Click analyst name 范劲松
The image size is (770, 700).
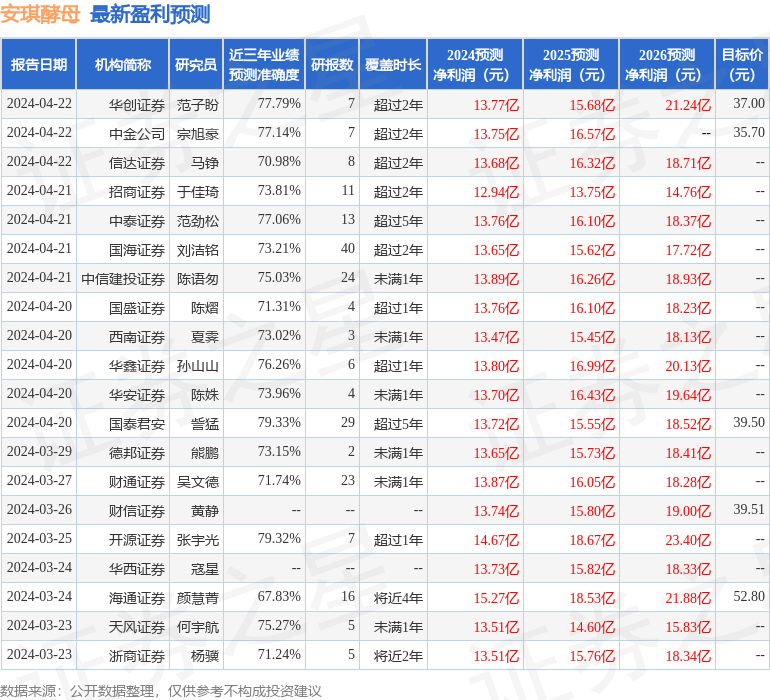pyautogui.click(x=197, y=221)
